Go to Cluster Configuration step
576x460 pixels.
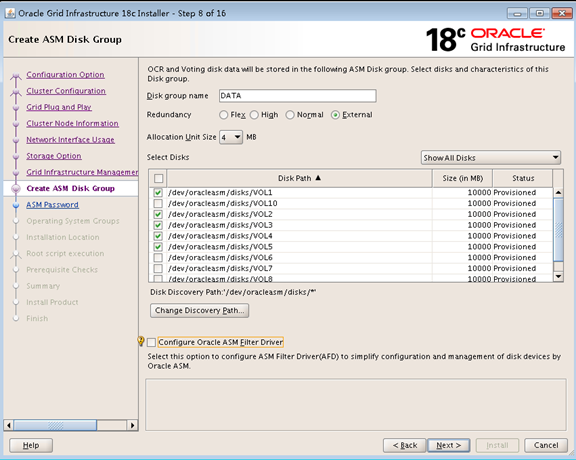click(x=66, y=91)
